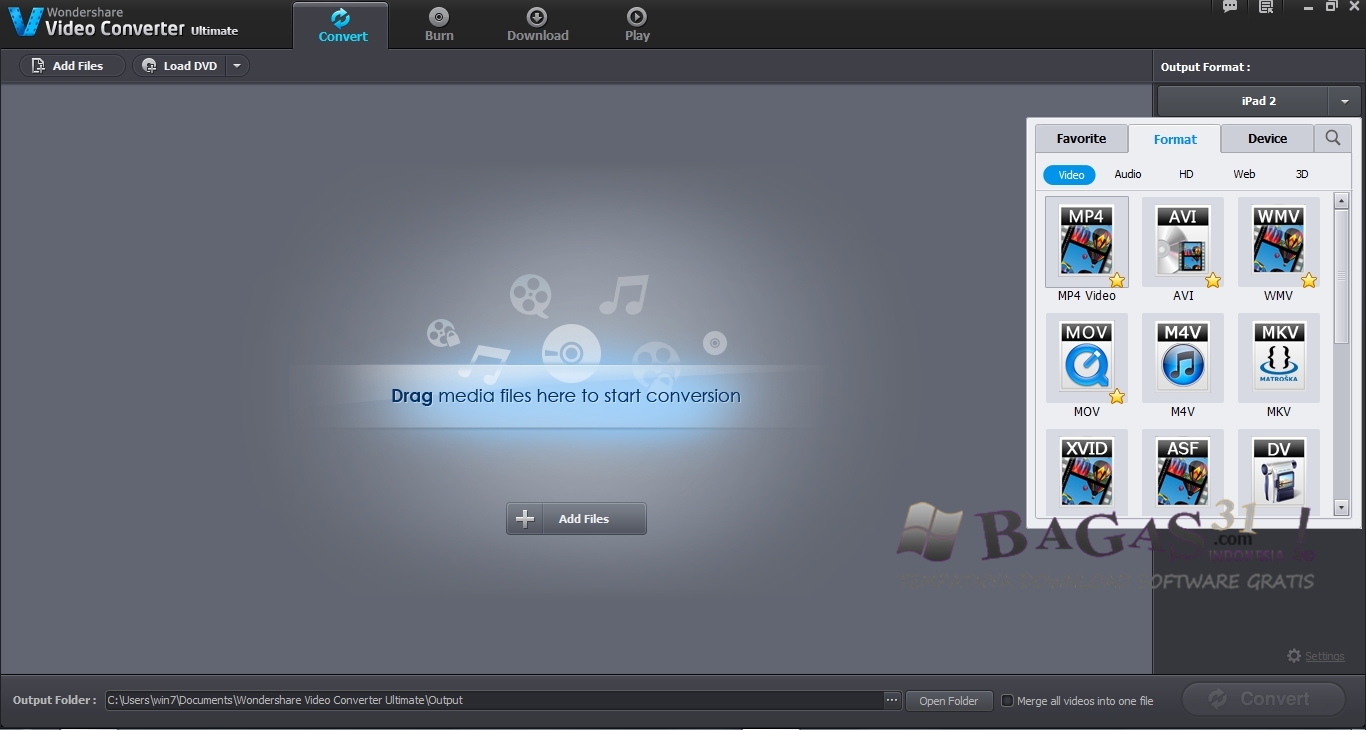
Task: Click the Output Folder path field
Action: 494,700
